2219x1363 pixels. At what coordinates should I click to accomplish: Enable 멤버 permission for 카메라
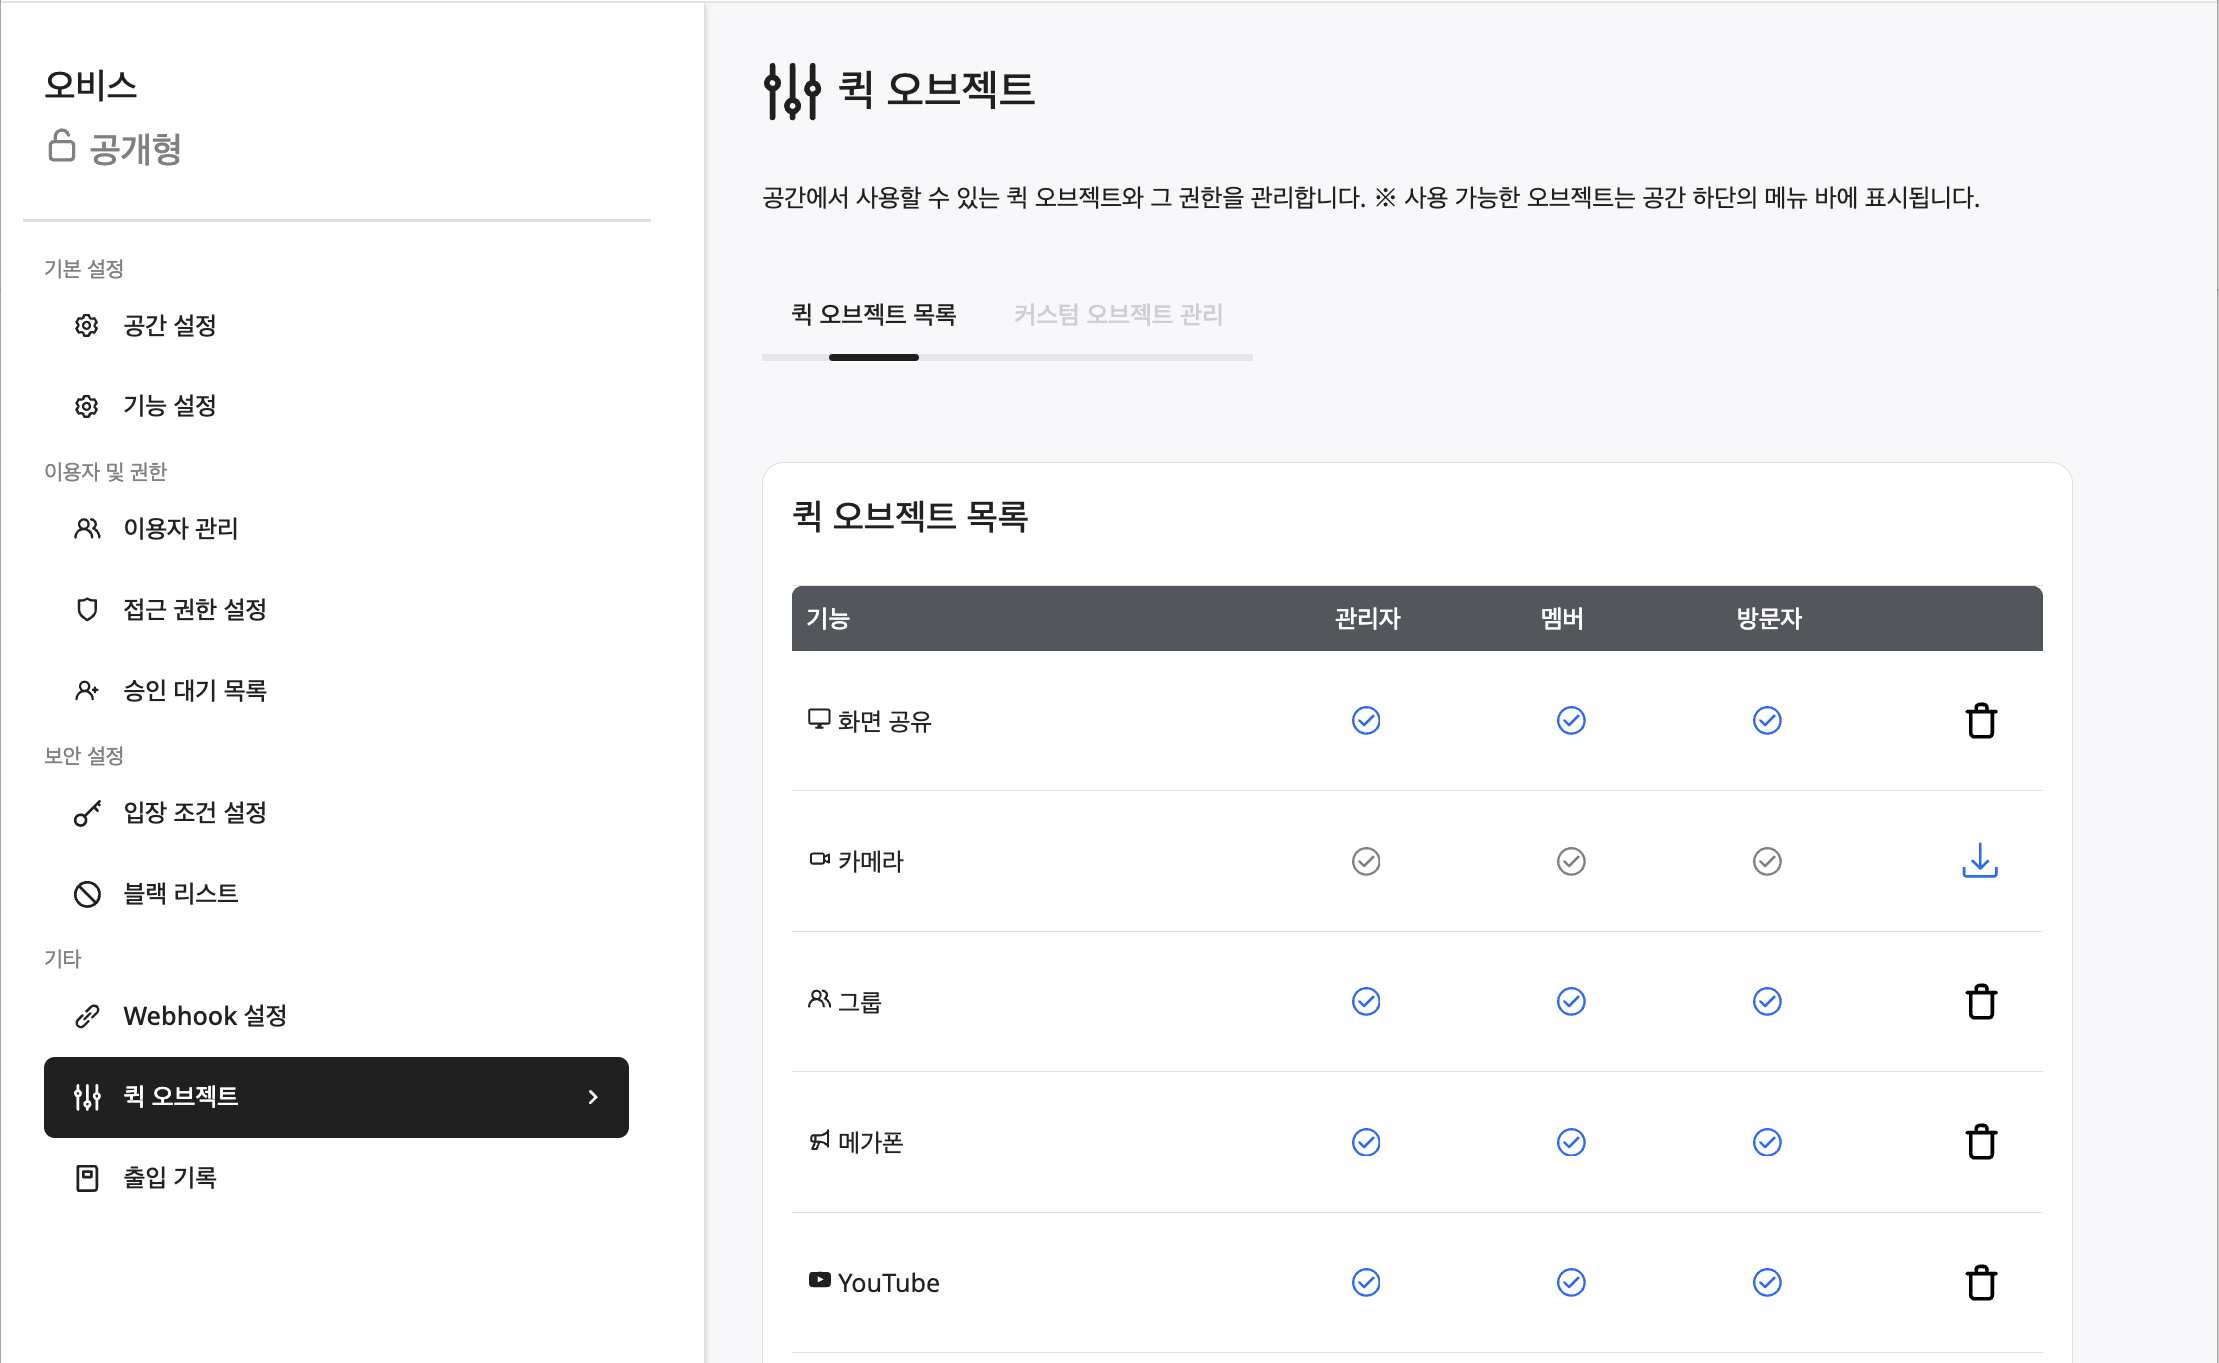(1570, 861)
